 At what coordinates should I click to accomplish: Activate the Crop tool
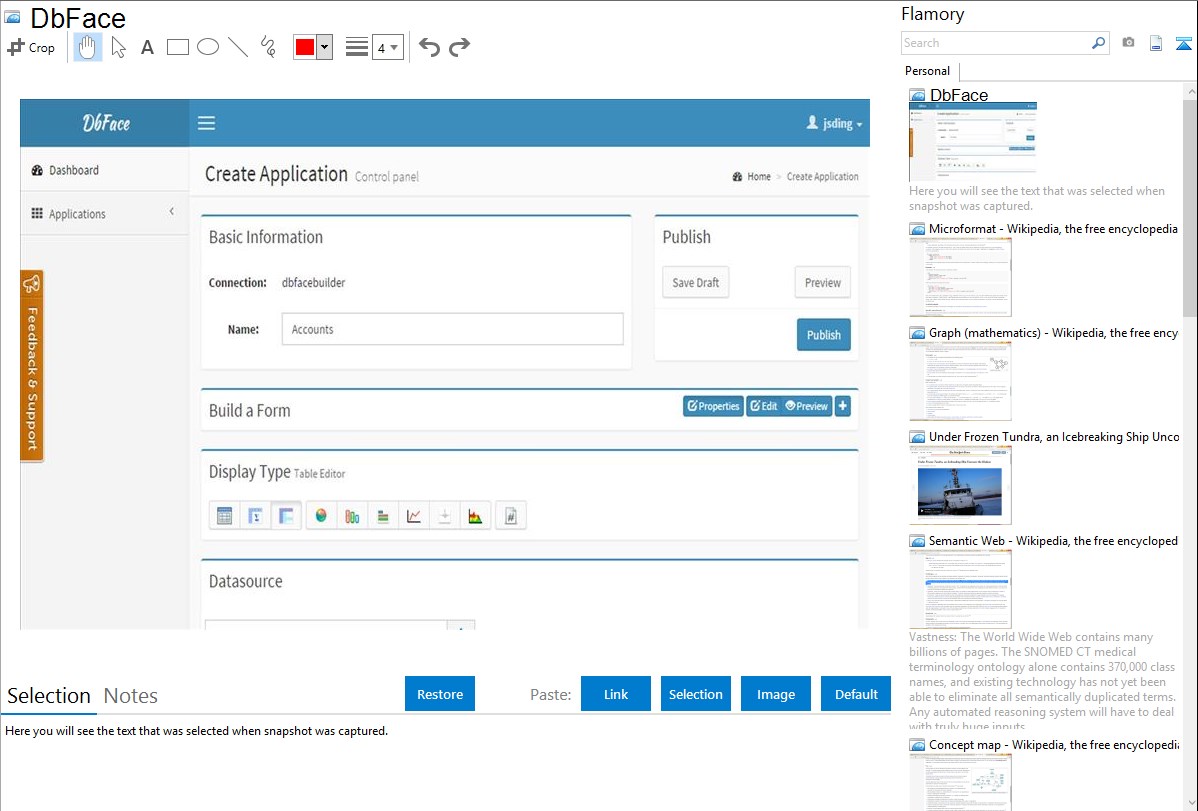point(31,47)
